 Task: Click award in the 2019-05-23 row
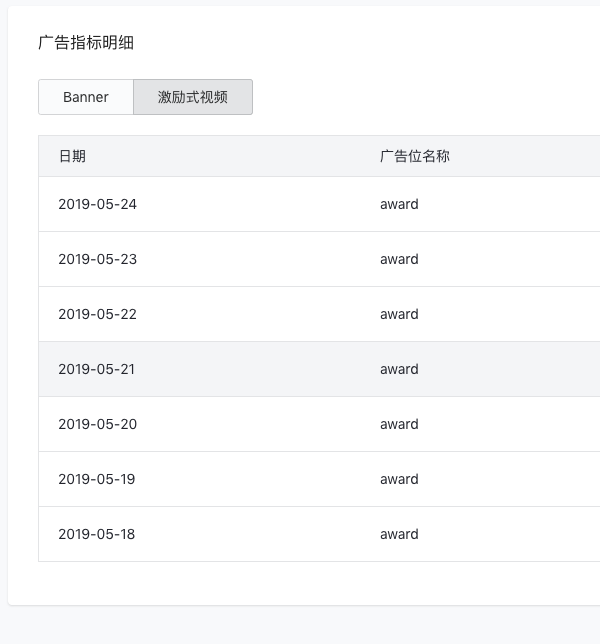399,259
